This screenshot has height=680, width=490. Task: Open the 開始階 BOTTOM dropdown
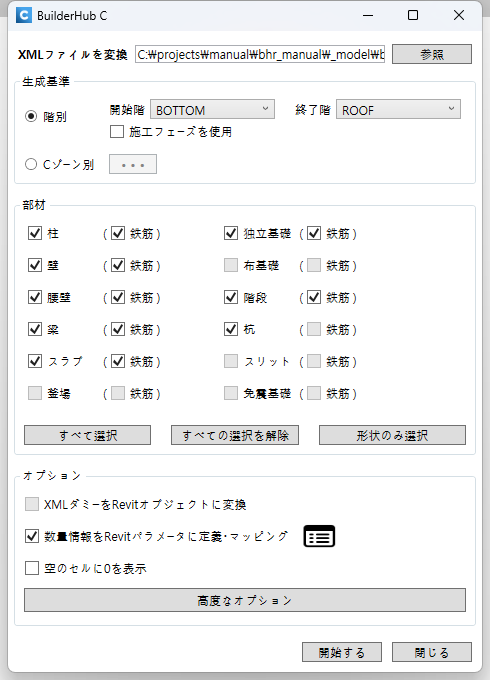click(212, 109)
